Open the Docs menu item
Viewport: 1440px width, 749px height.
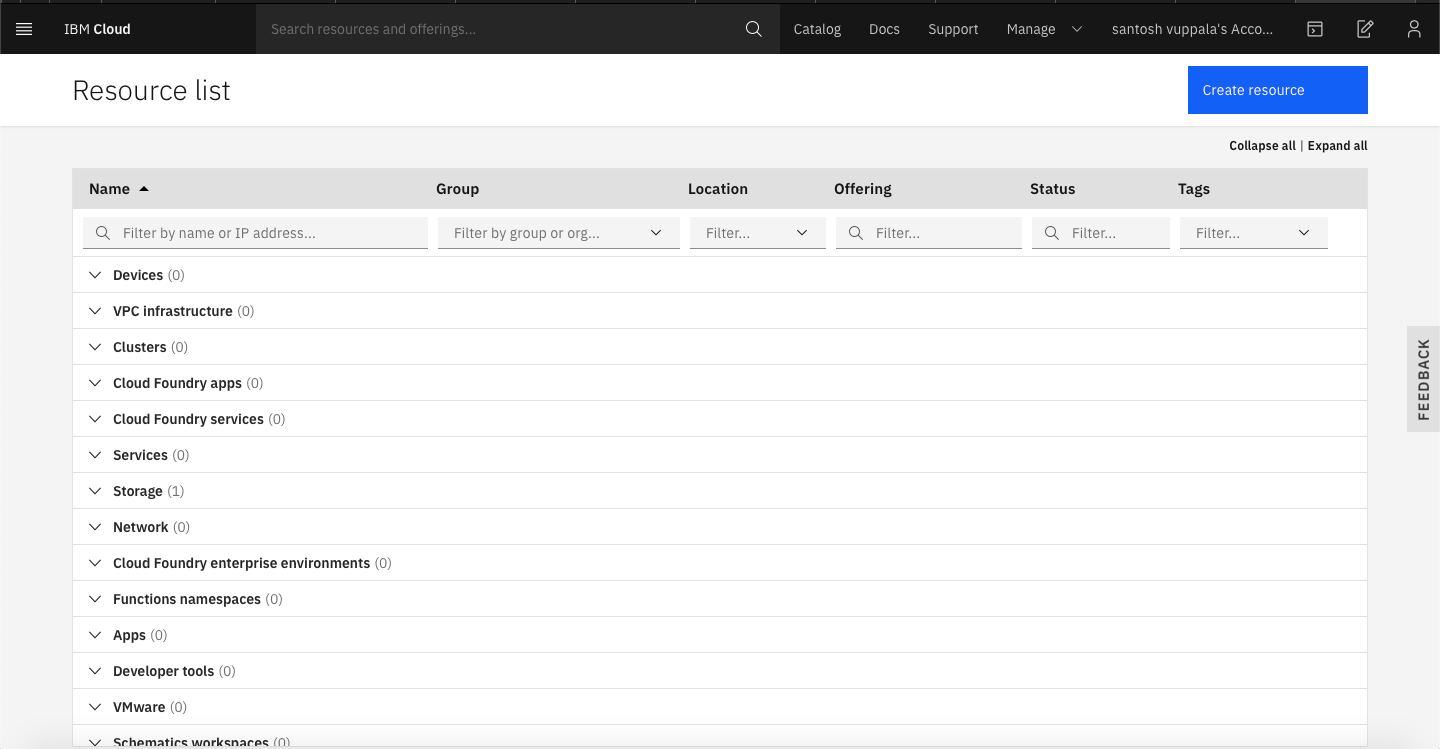884,29
